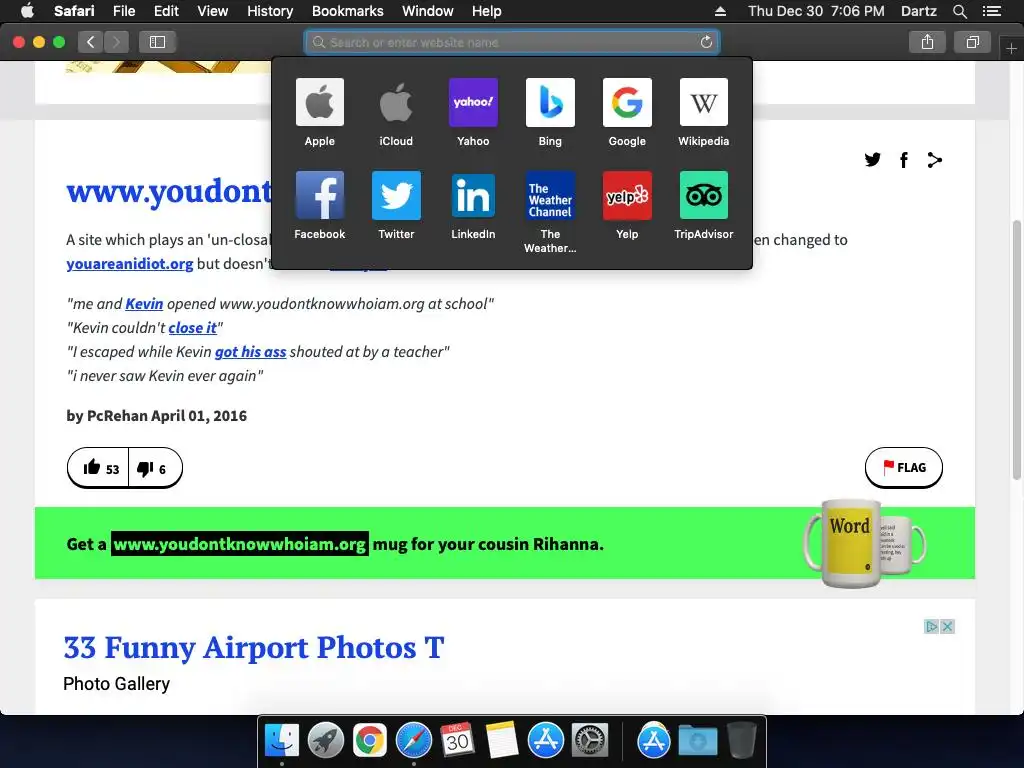This screenshot has width=1024, height=768.
Task: Open '33 Funny Airport Photos' ad headline
Action: tap(253, 648)
